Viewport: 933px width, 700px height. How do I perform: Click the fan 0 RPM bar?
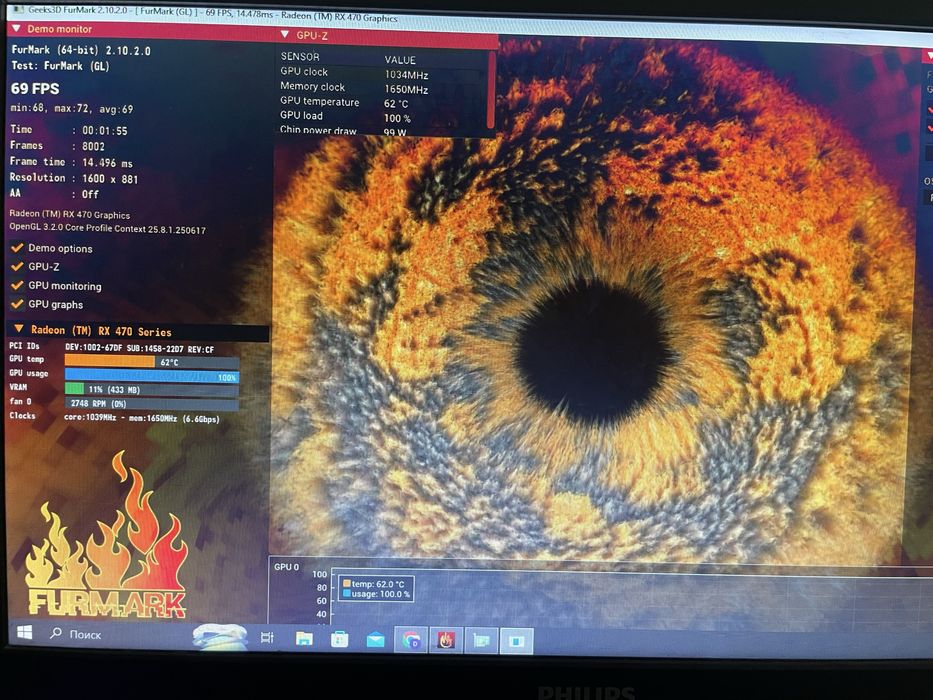pyautogui.click(x=152, y=404)
